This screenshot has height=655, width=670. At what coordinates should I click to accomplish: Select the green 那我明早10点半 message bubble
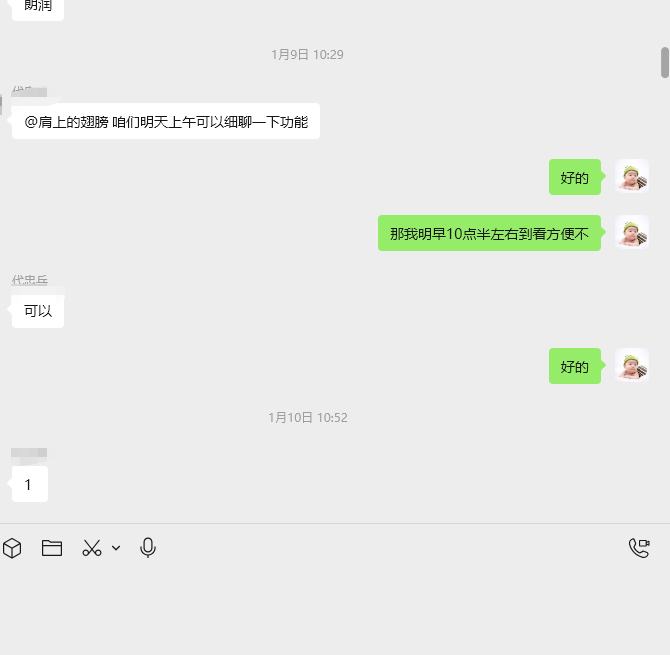[489, 233]
